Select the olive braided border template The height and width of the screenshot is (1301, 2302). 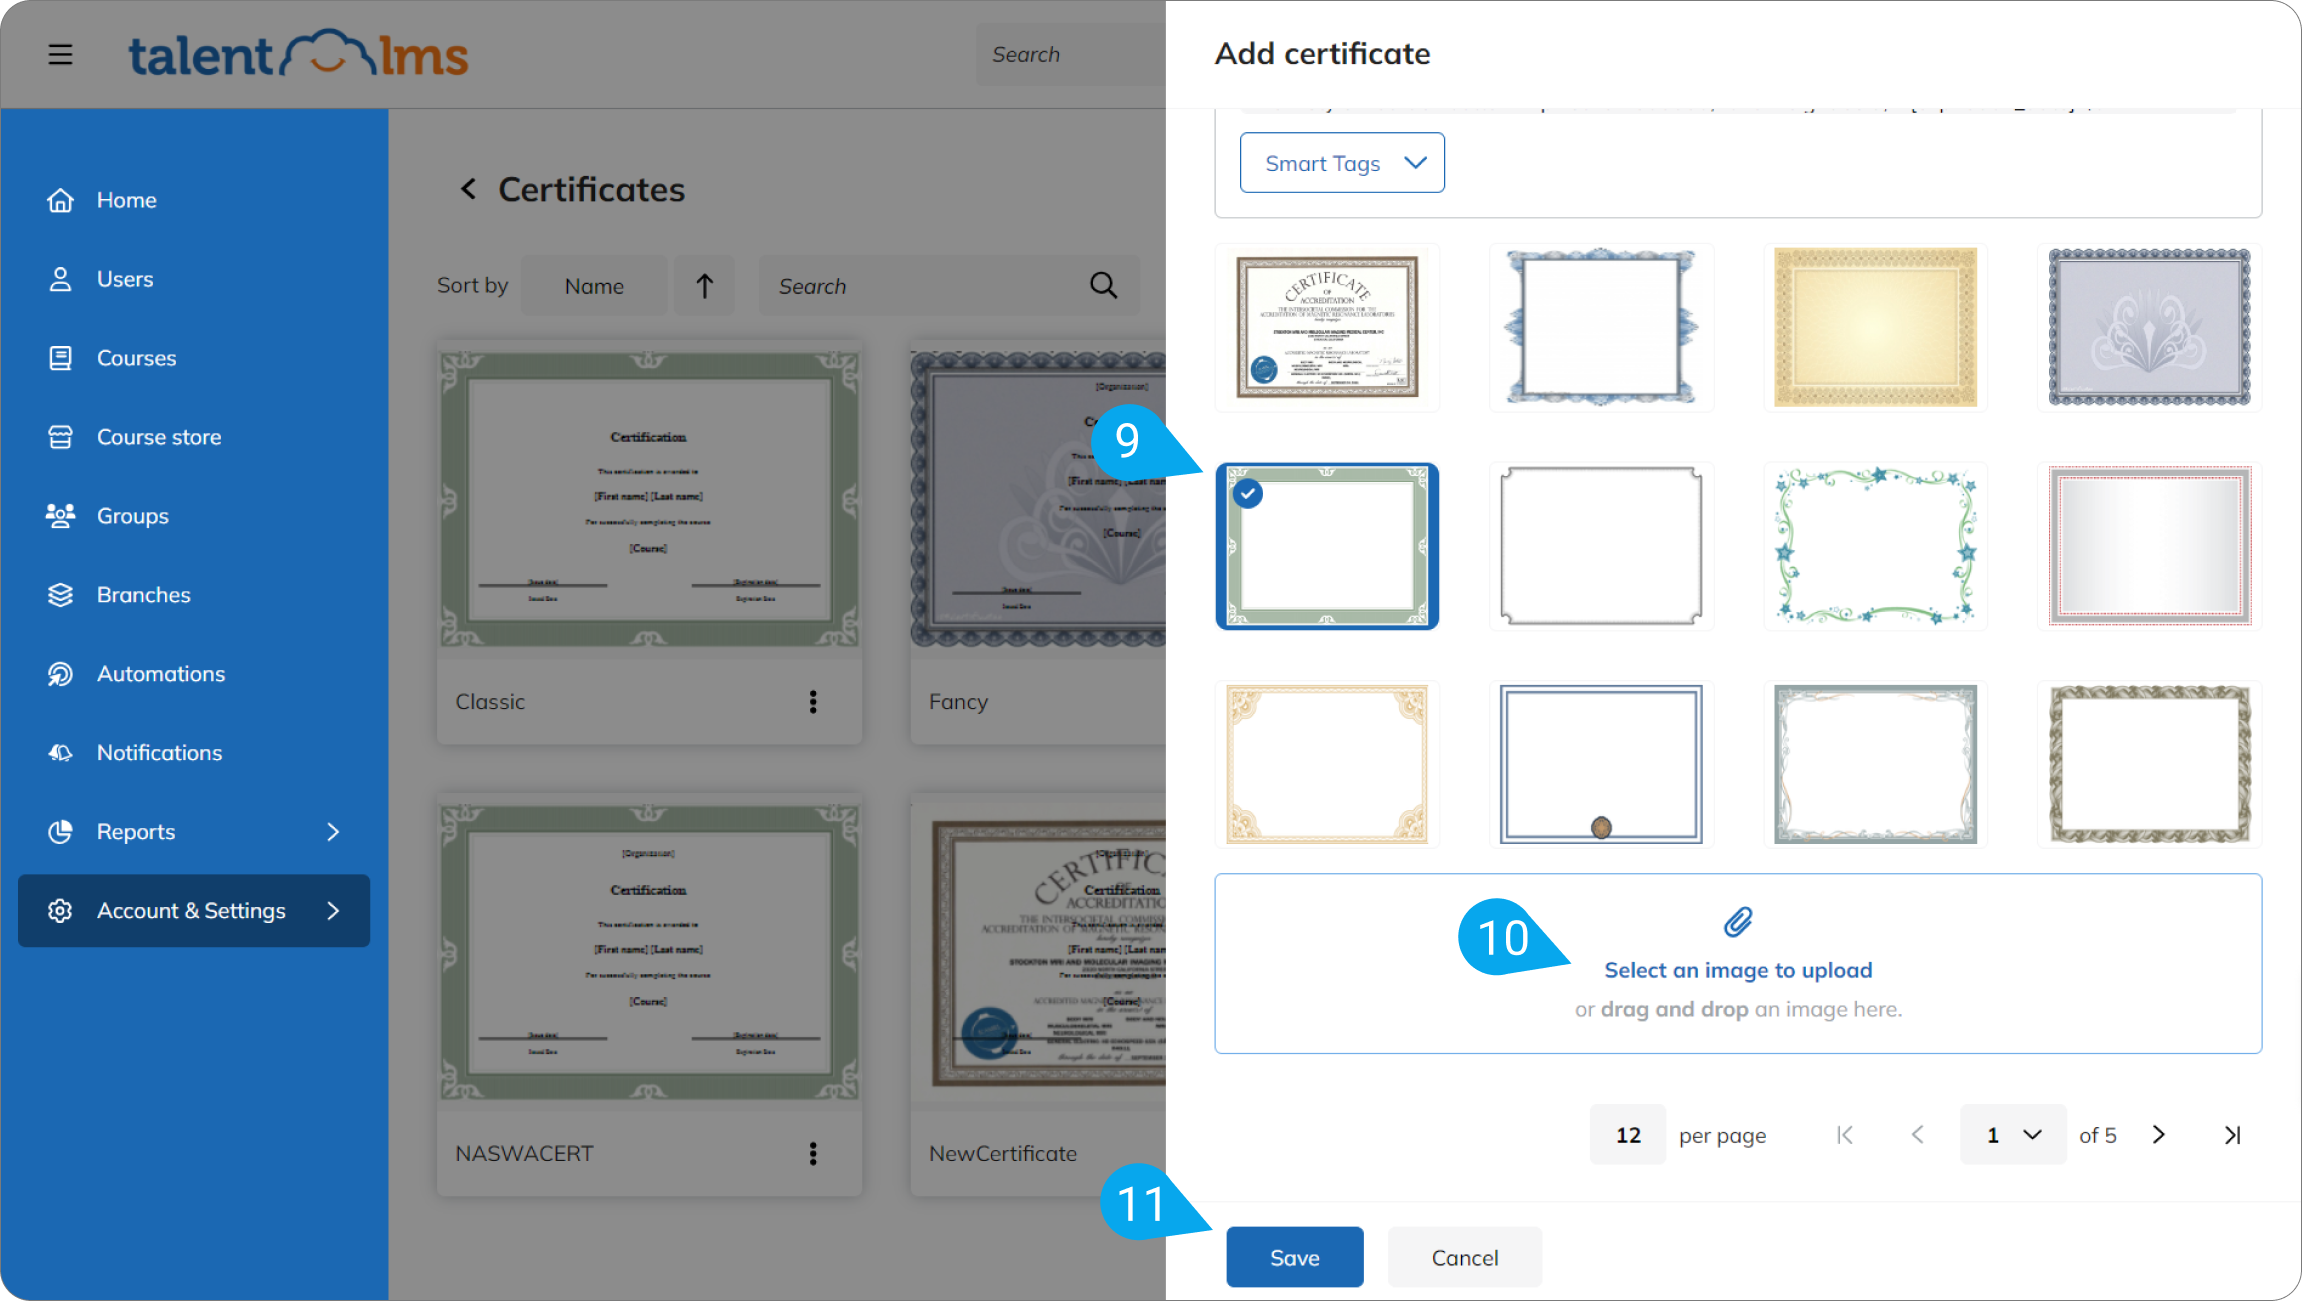coord(2149,764)
